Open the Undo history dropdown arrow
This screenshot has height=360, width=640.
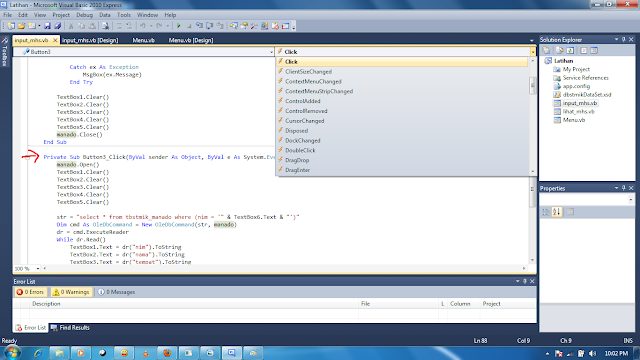[x=151, y=26]
